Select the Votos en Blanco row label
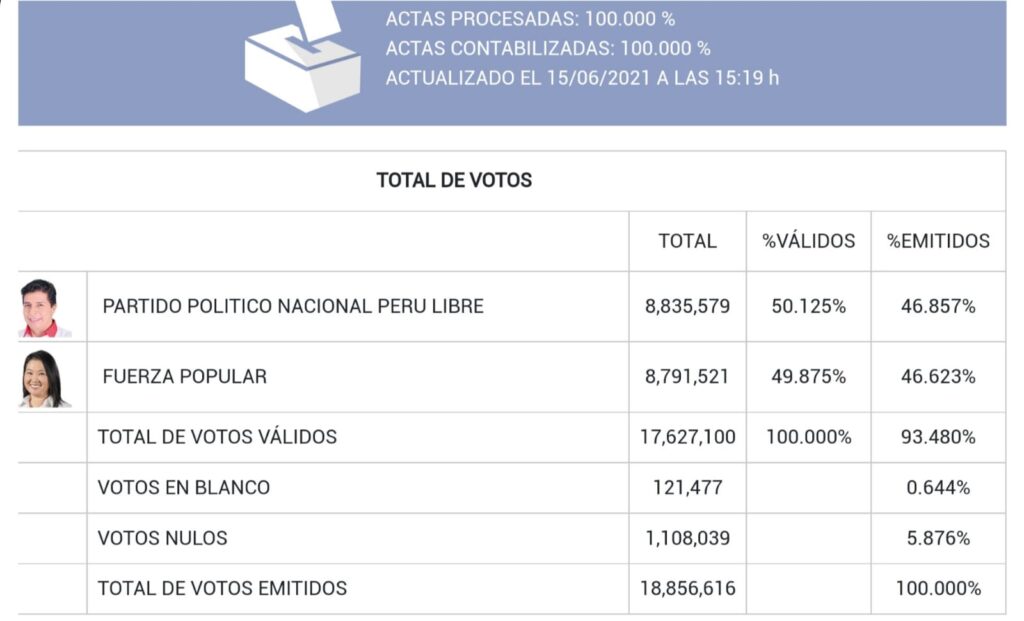 tap(184, 488)
